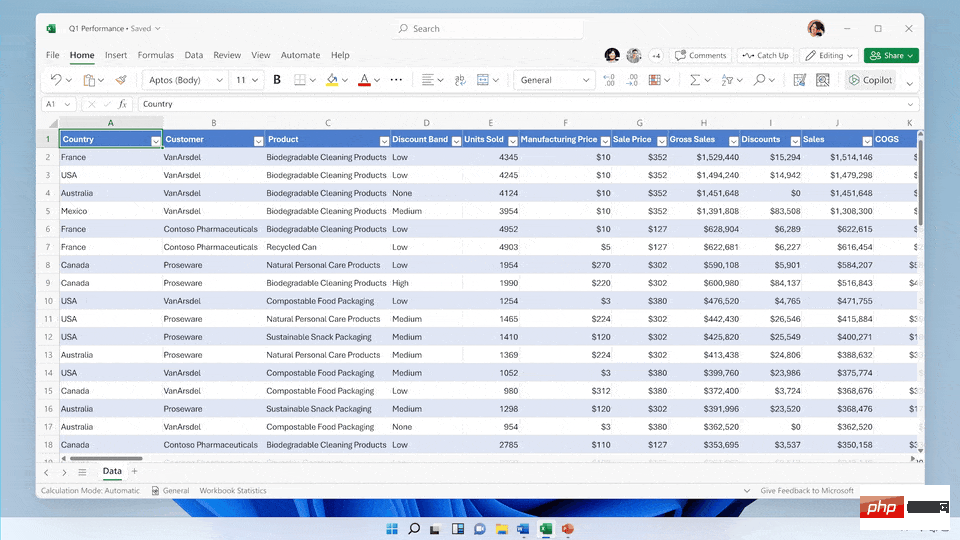
Task: Open the Gross Sales filter dropdown
Action: pyautogui.click(x=733, y=141)
